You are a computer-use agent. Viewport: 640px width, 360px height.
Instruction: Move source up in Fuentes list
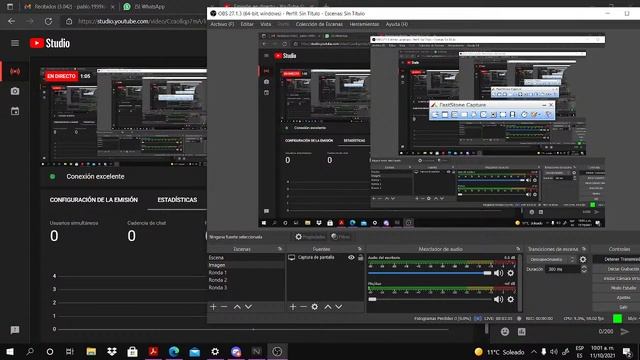click(328, 307)
